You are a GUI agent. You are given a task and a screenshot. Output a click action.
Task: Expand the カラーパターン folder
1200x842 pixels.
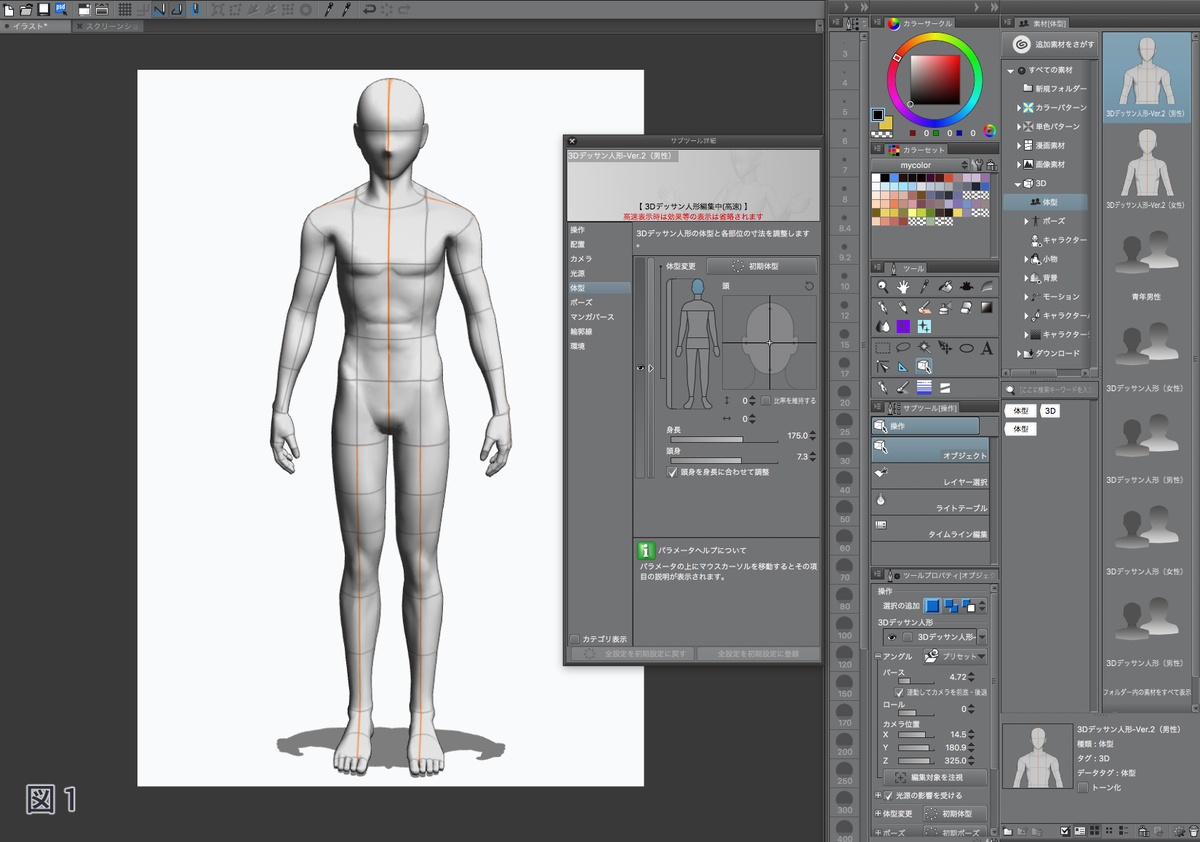pyautogui.click(x=1019, y=108)
